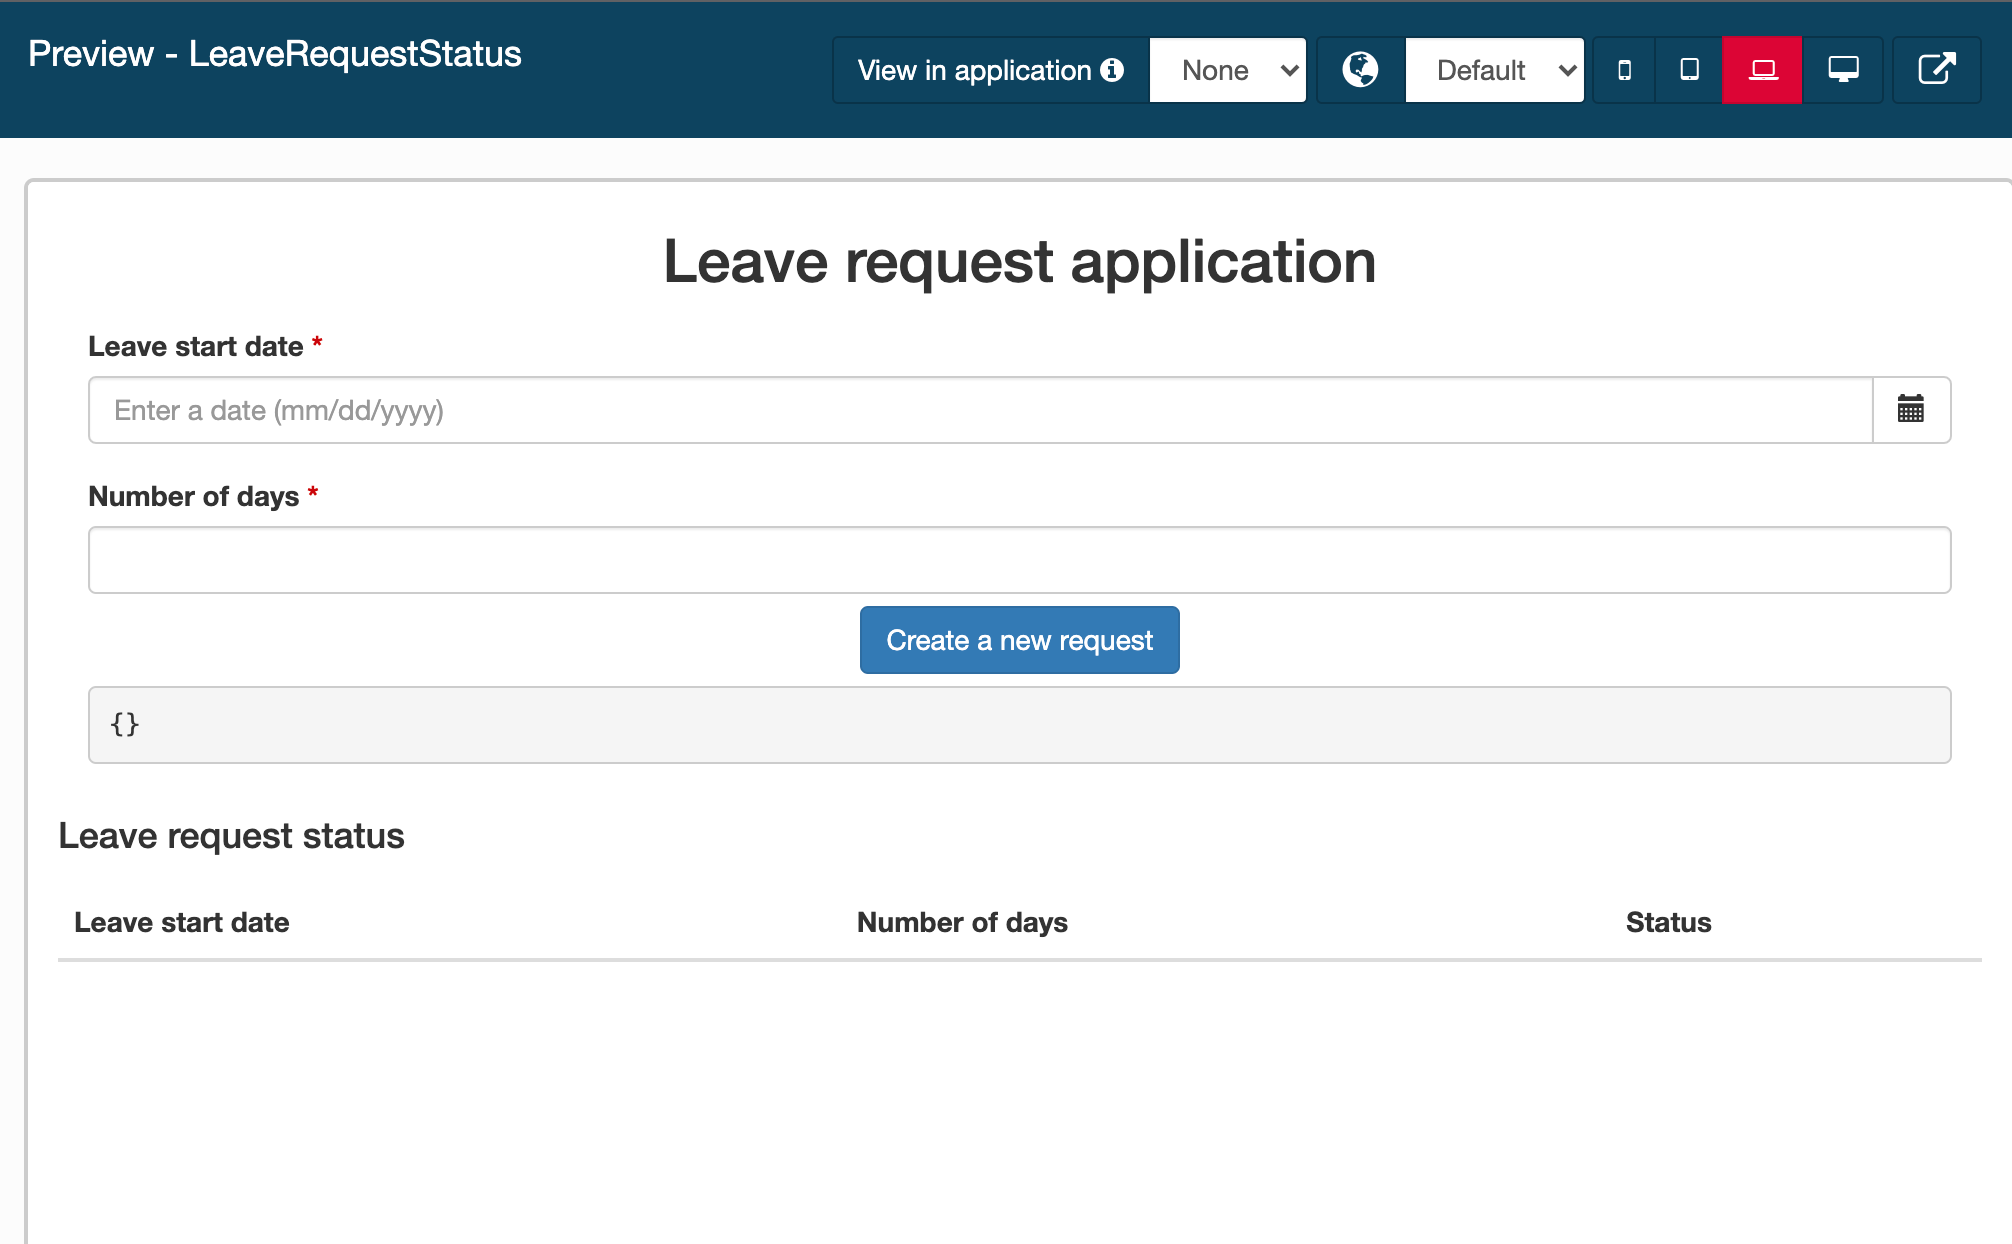Screen dimensions: 2012x1244
Task: Click the JSON preview output field
Action: pos(1019,724)
